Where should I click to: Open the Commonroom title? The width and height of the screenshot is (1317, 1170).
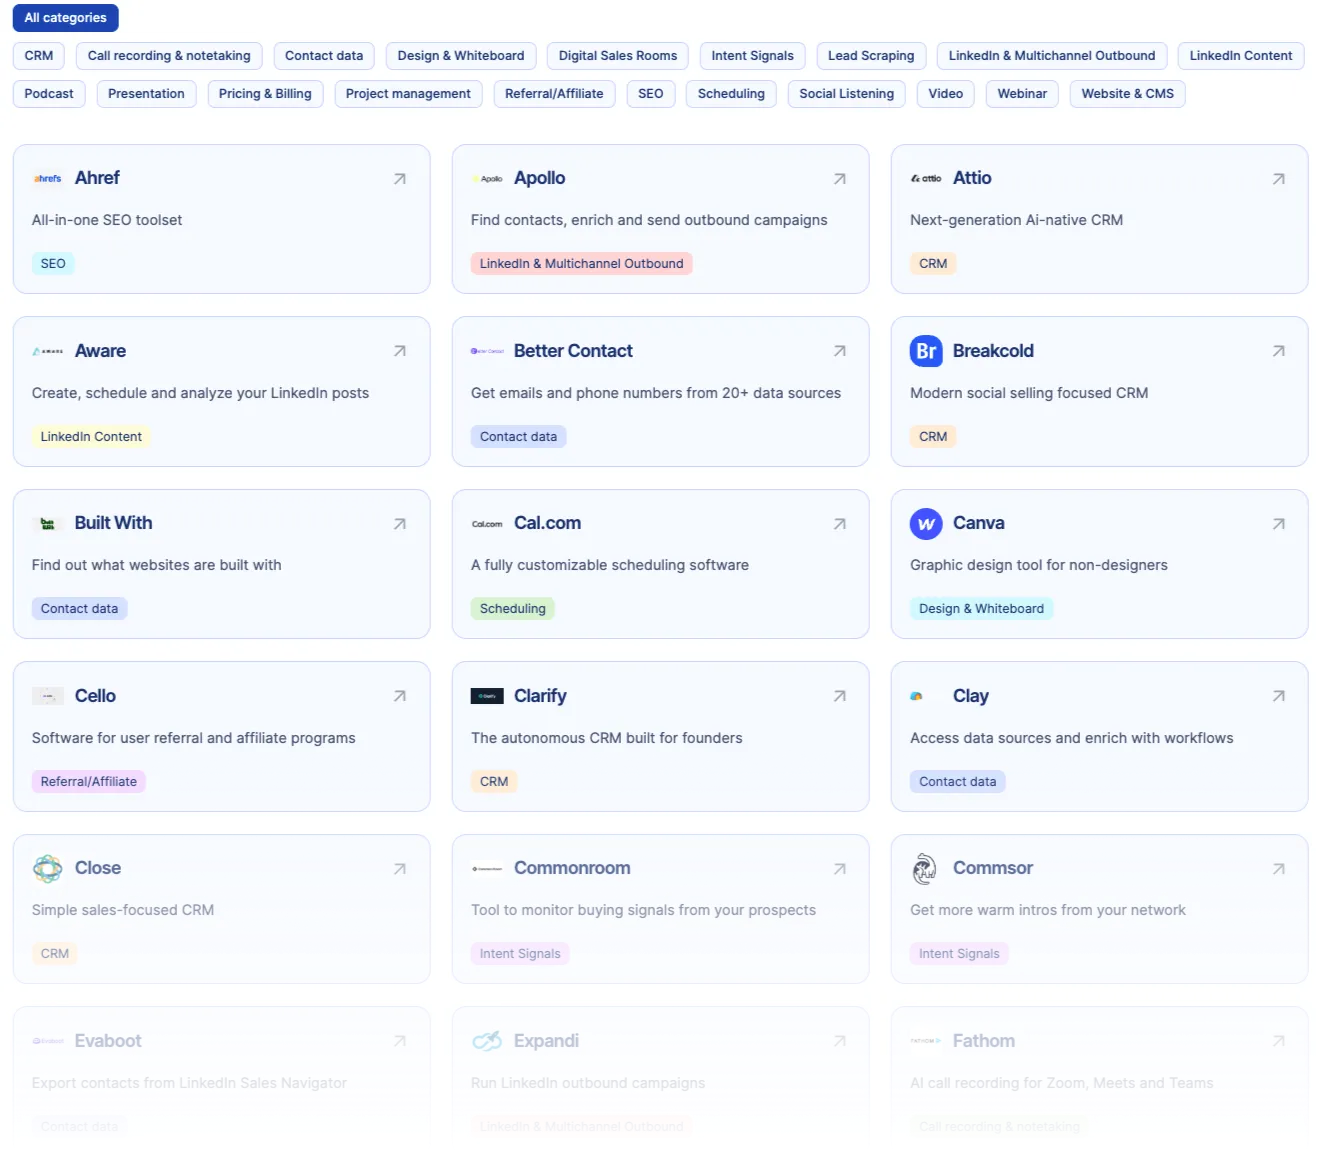point(572,868)
